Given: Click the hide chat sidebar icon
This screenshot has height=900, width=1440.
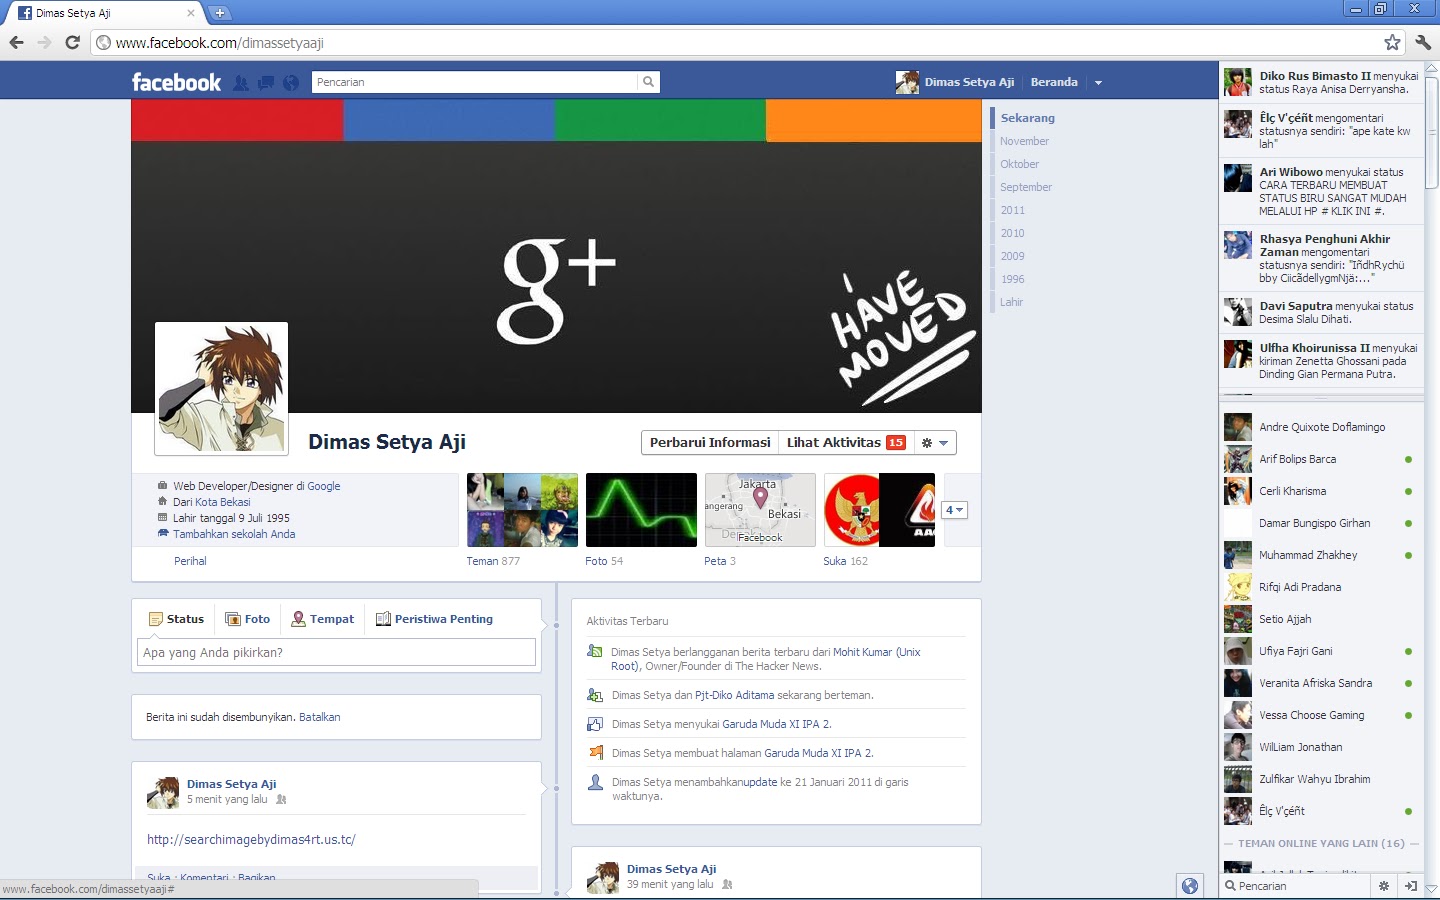Looking at the screenshot, I should (x=1411, y=886).
